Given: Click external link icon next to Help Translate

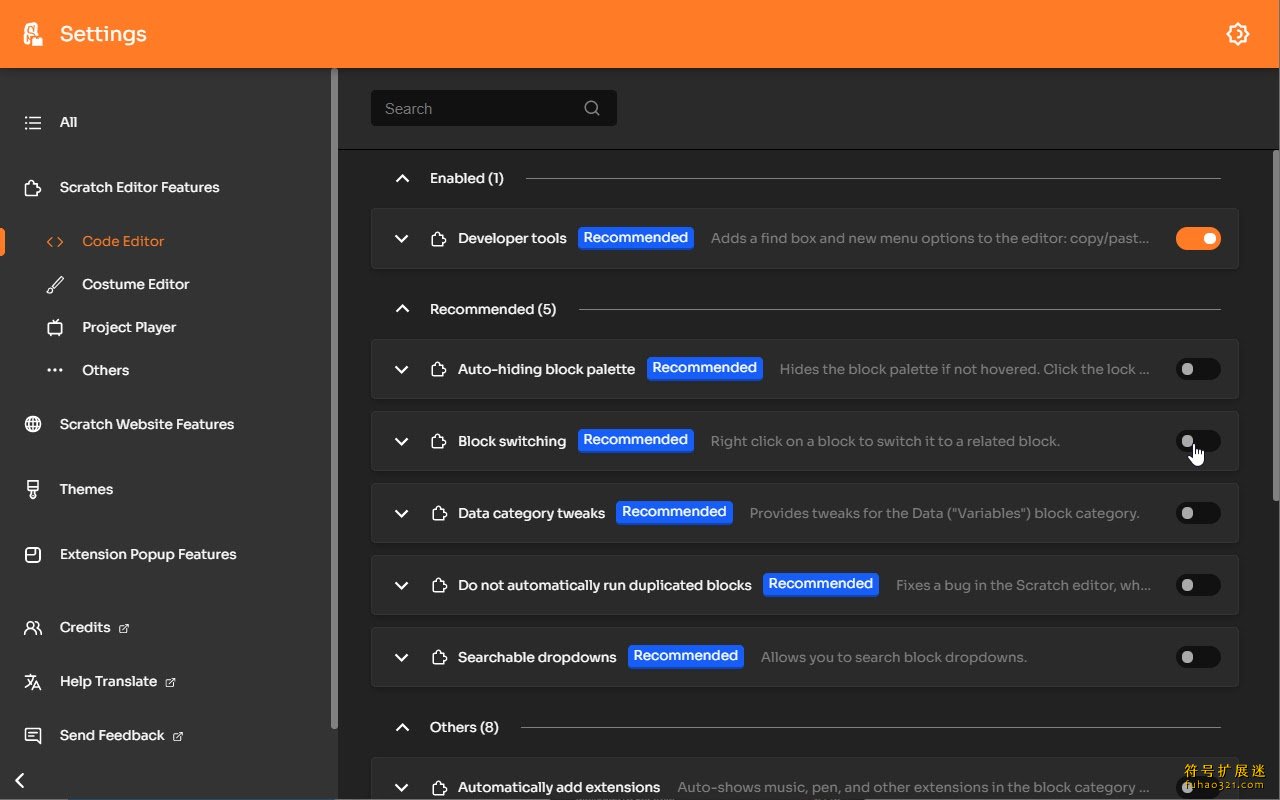Looking at the screenshot, I should click(170, 683).
